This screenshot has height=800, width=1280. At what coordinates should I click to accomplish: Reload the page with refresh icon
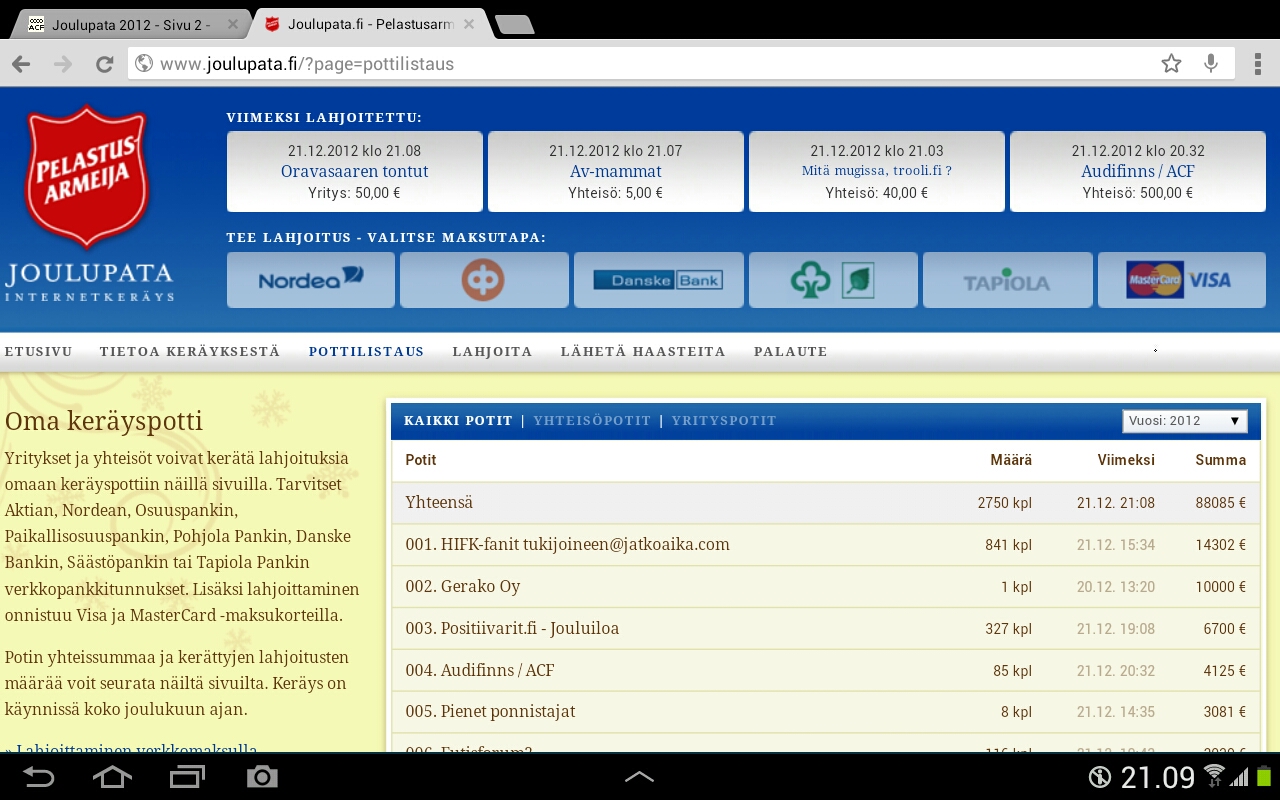[x=104, y=64]
